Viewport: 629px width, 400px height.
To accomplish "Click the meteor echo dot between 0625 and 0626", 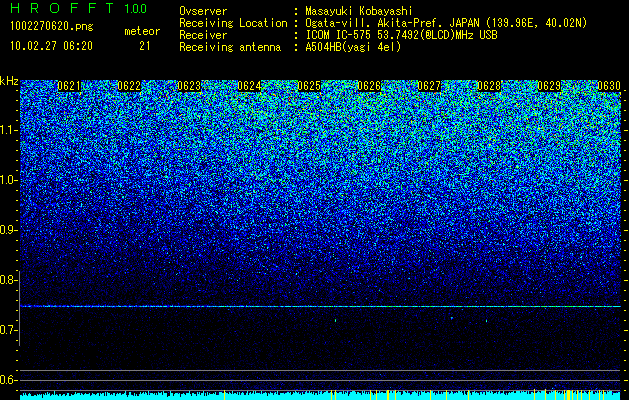I will (335, 320).
